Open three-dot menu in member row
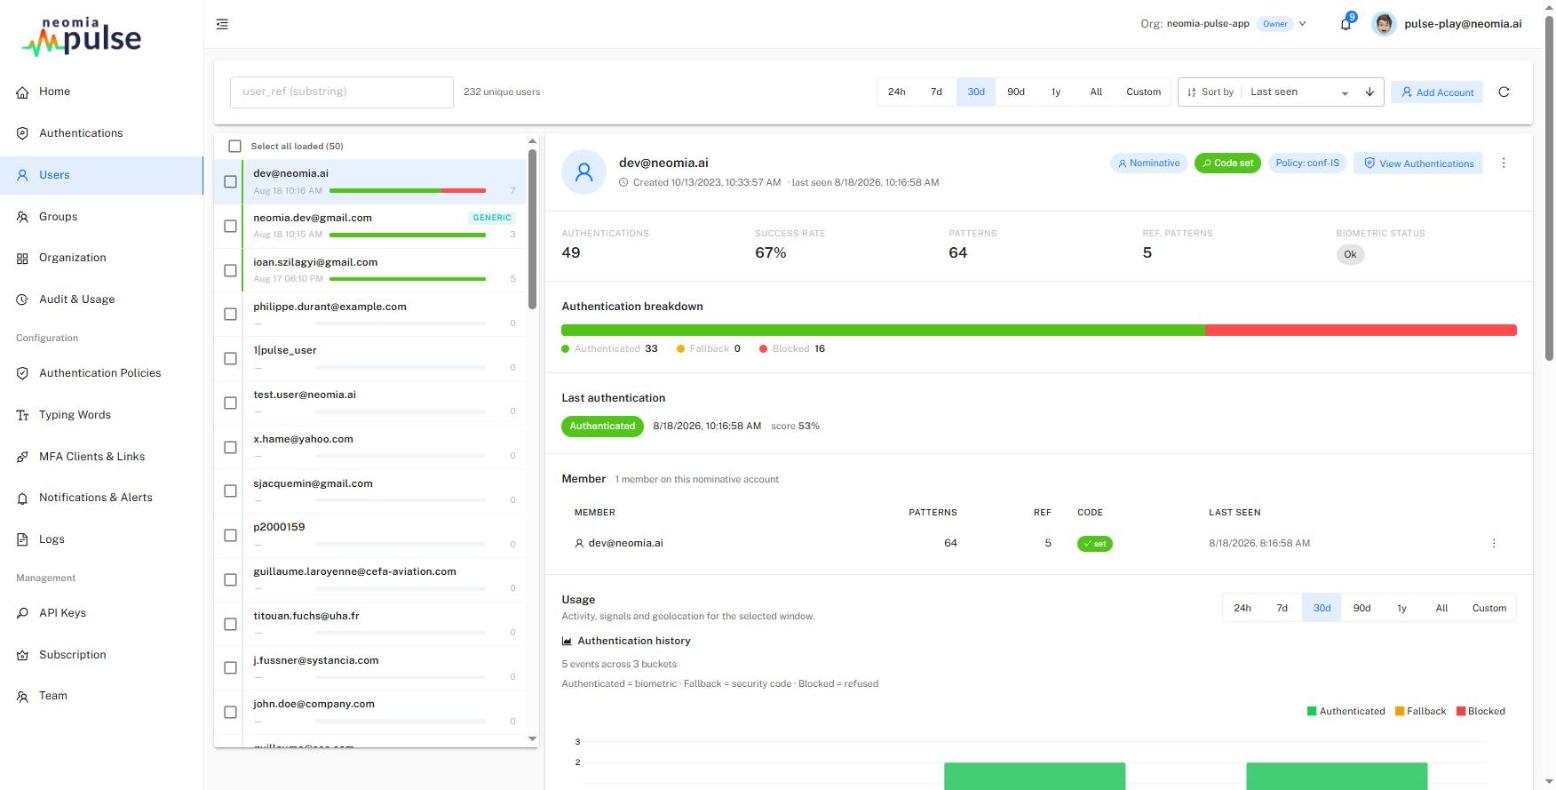Screen dimensions: 1556x790 coord(1494,543)
